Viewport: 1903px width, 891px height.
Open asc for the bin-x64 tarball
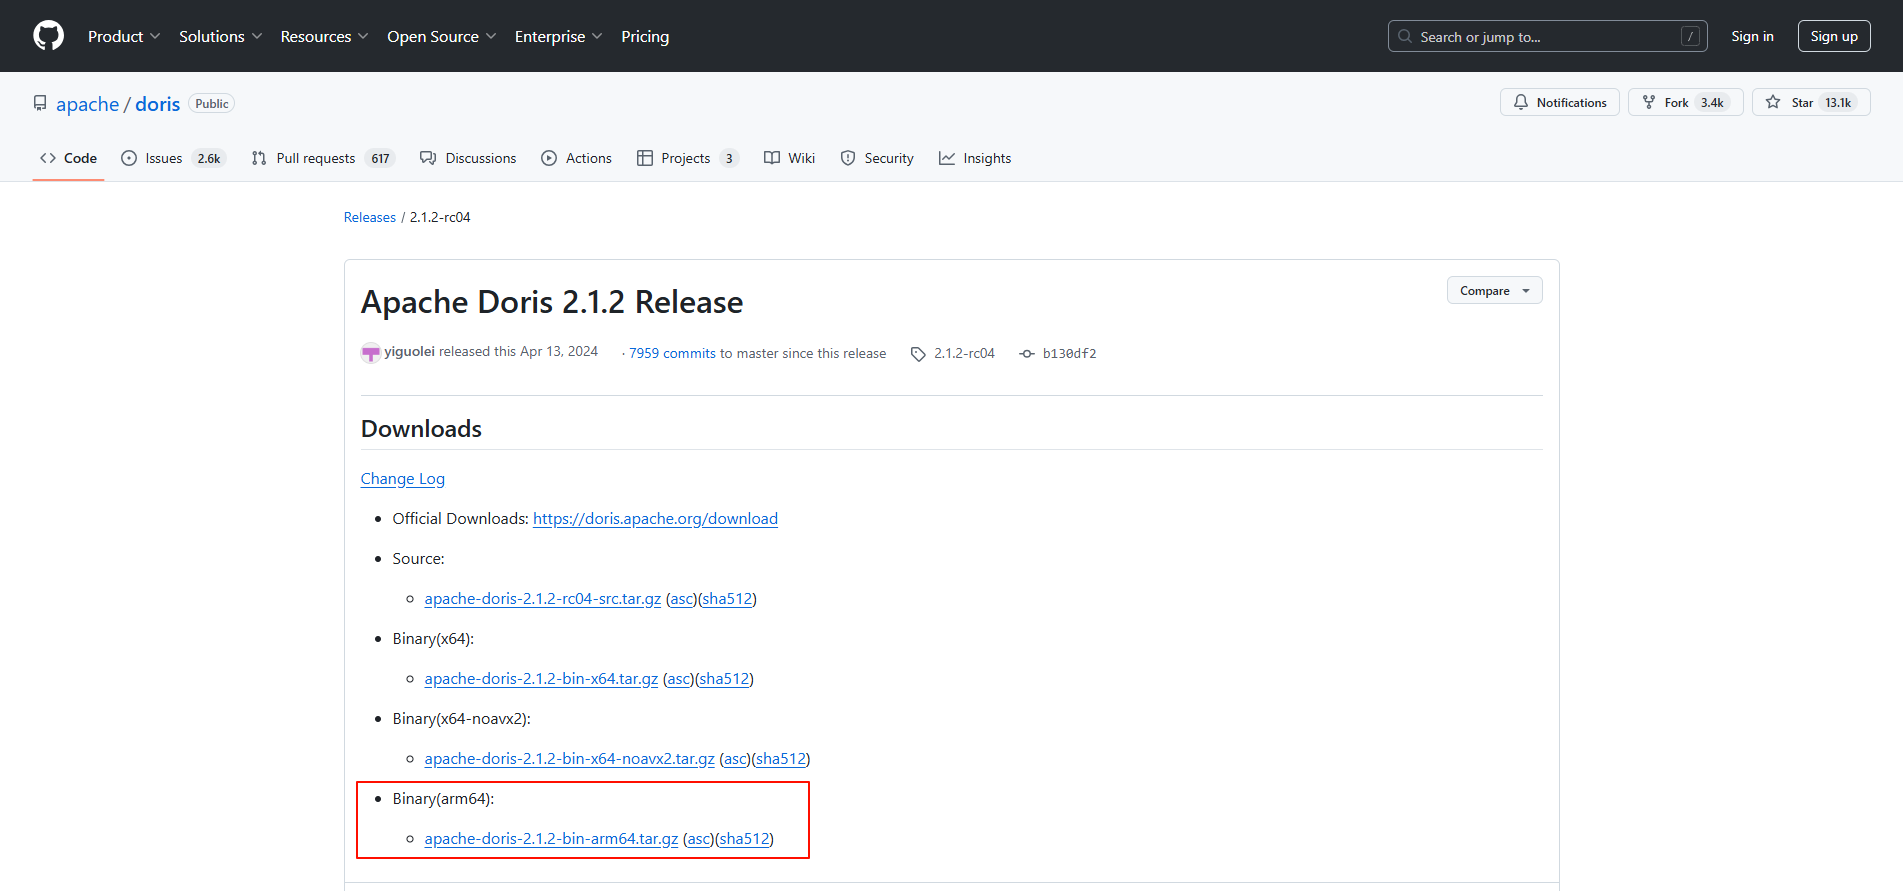coord(678,679)
